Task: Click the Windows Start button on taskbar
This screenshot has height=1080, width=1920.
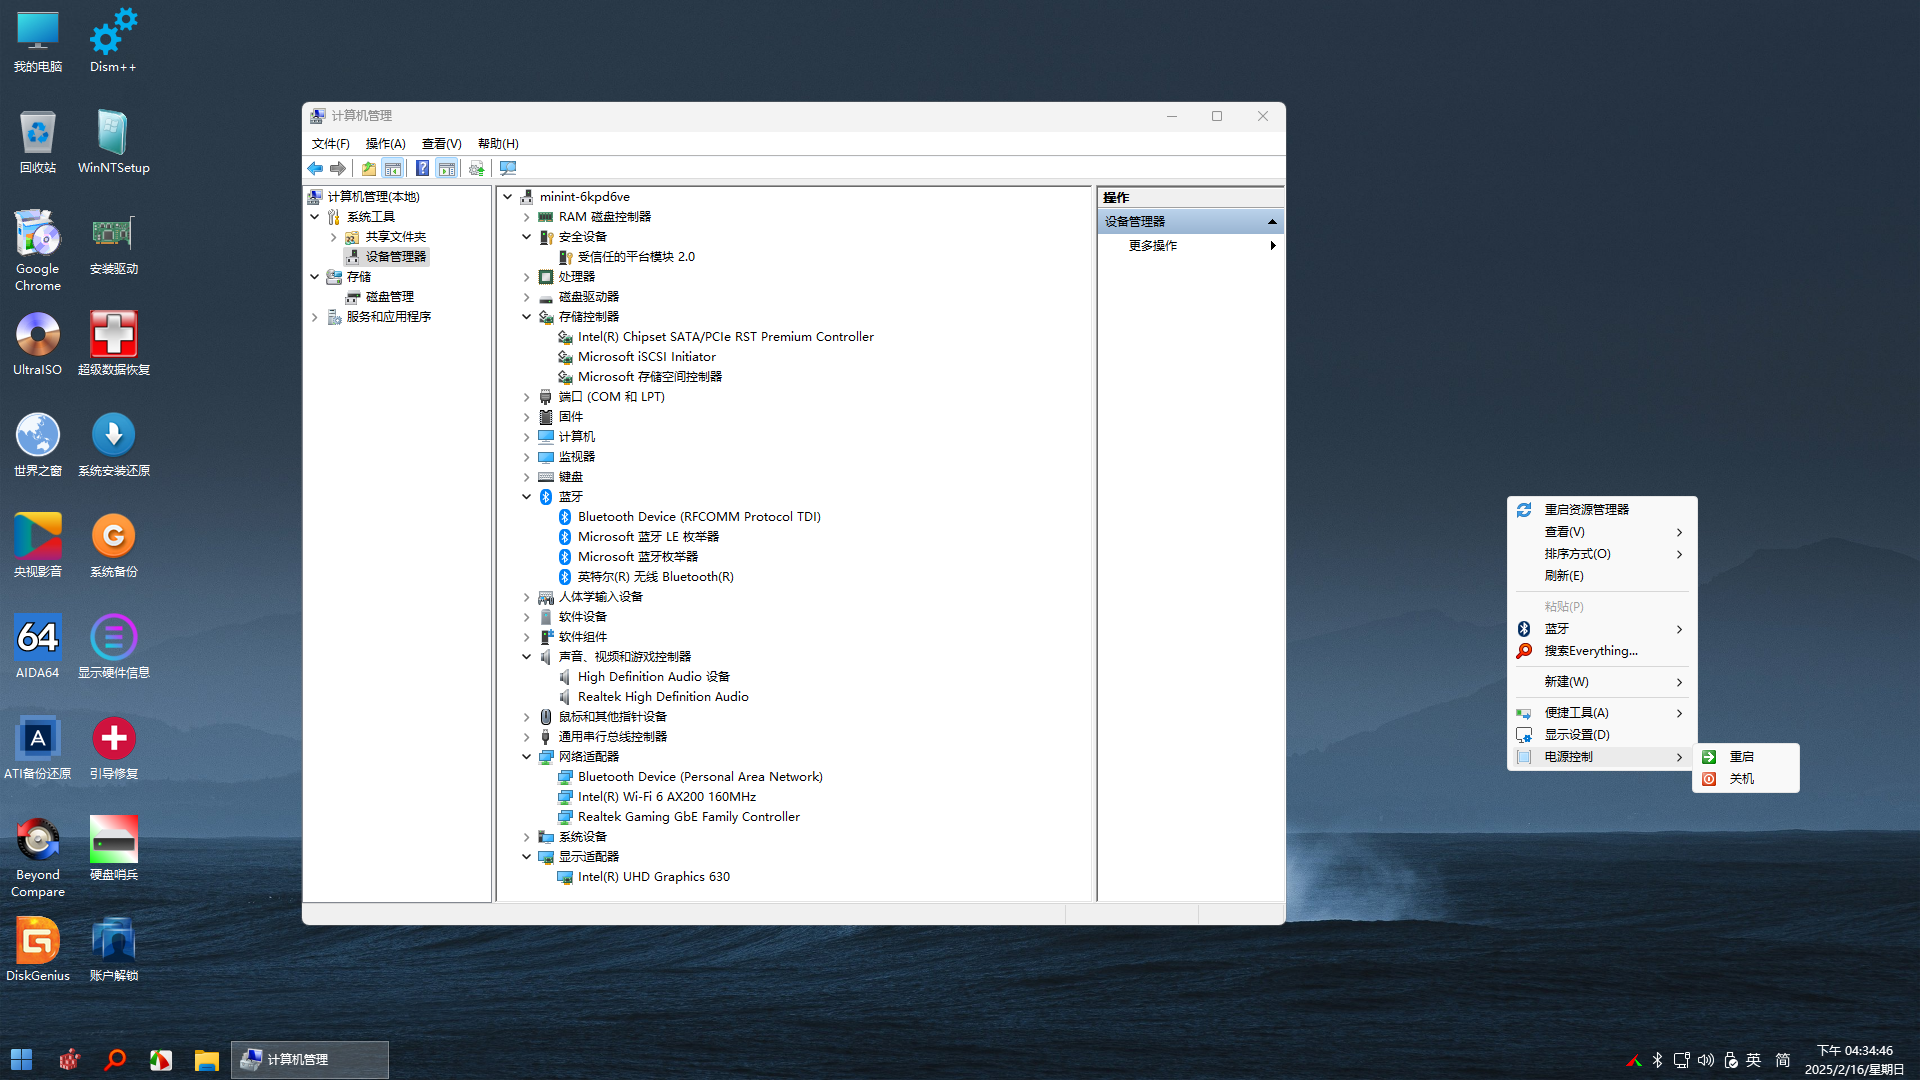Action: [x=22, y=1060]
